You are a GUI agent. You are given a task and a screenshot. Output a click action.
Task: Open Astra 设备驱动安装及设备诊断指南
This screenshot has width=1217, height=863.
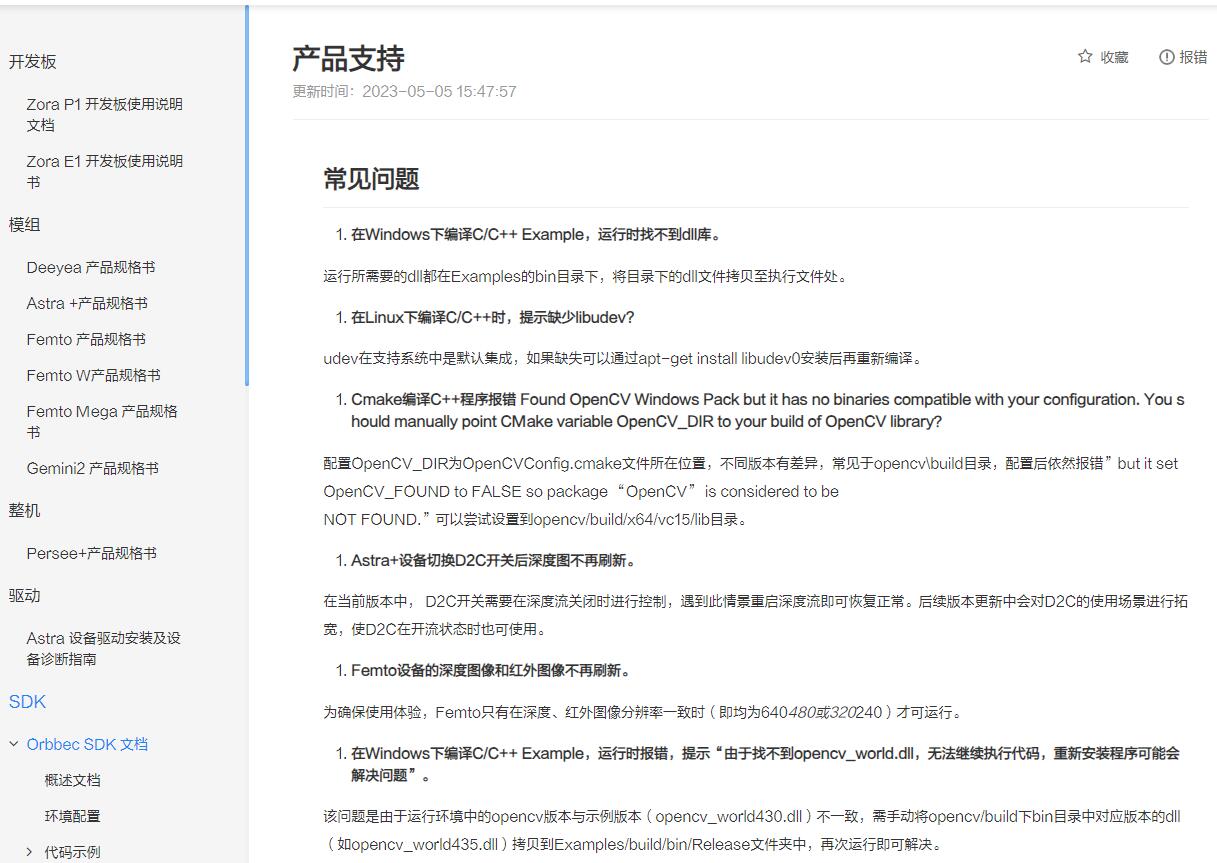pos(103,648)
